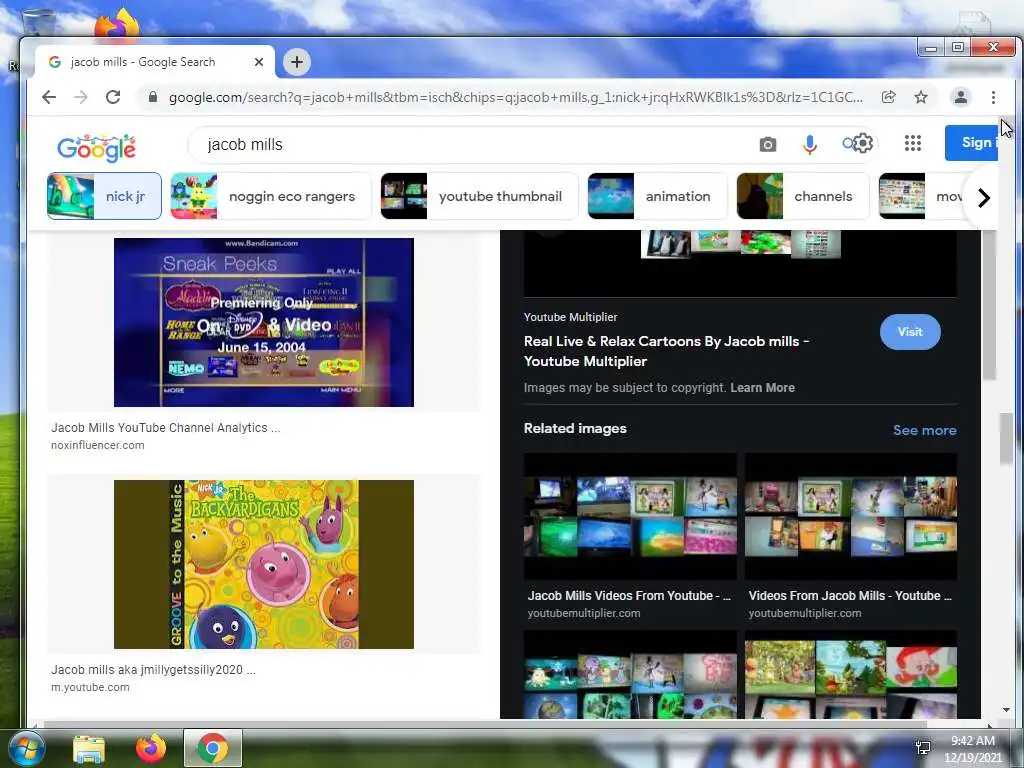
Task: Open the Sneak Peeks image result
Action: point(264,322)
